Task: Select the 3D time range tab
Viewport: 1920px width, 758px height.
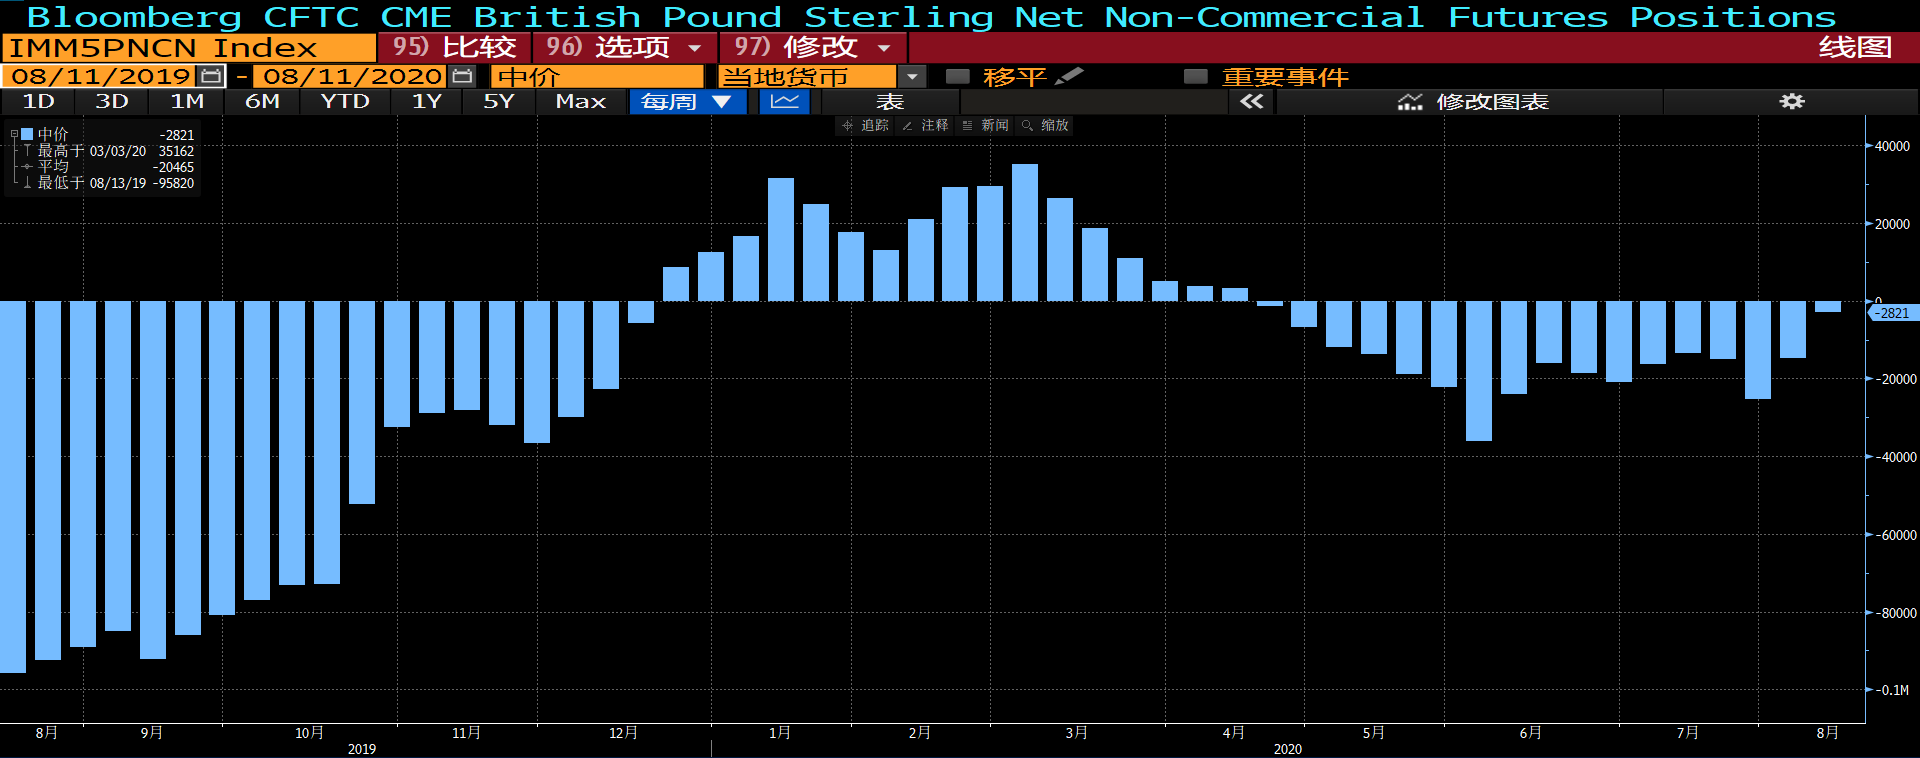Action: tap(112, 101)
